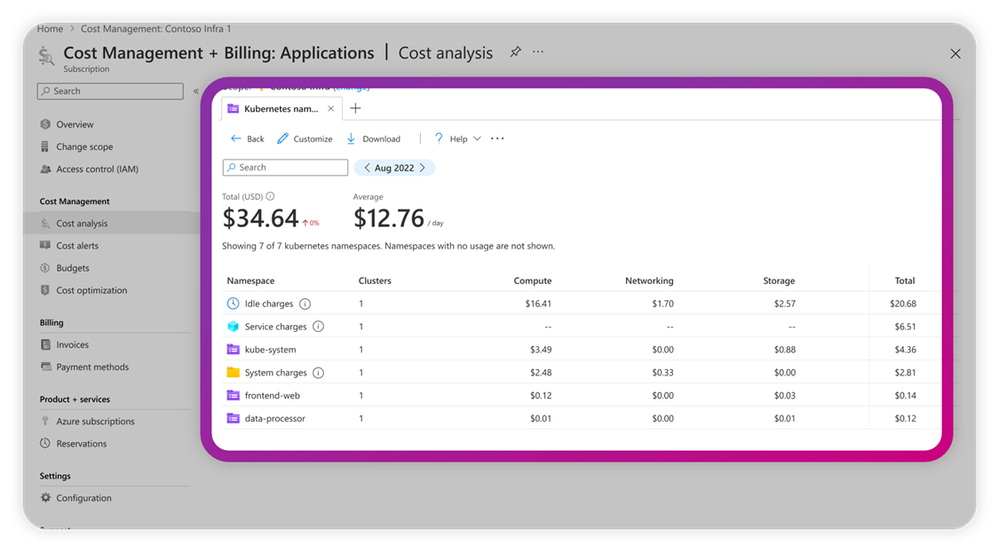Close the Kubernetes namespaces tab
999x552 pixels.
click(x=331, y=108)
